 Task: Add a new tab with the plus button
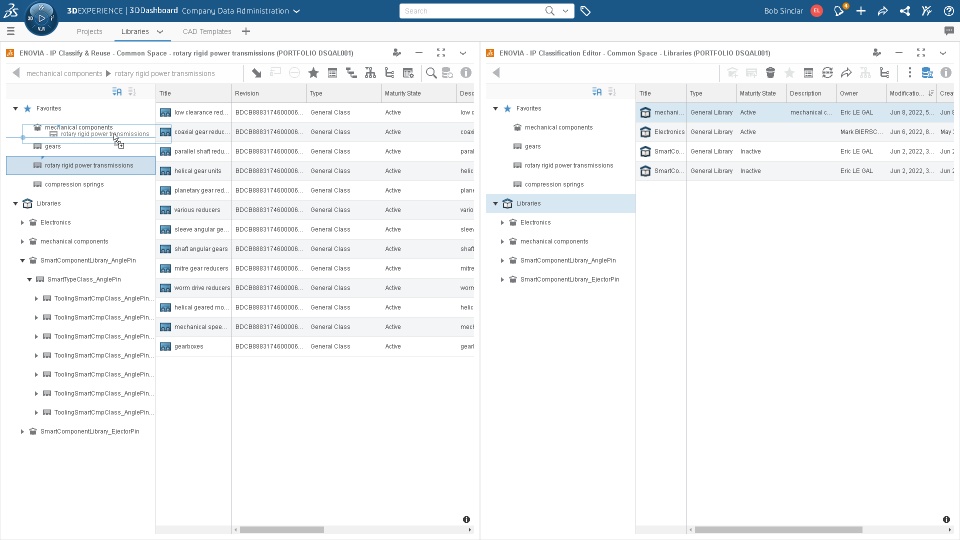click(246, 31)
